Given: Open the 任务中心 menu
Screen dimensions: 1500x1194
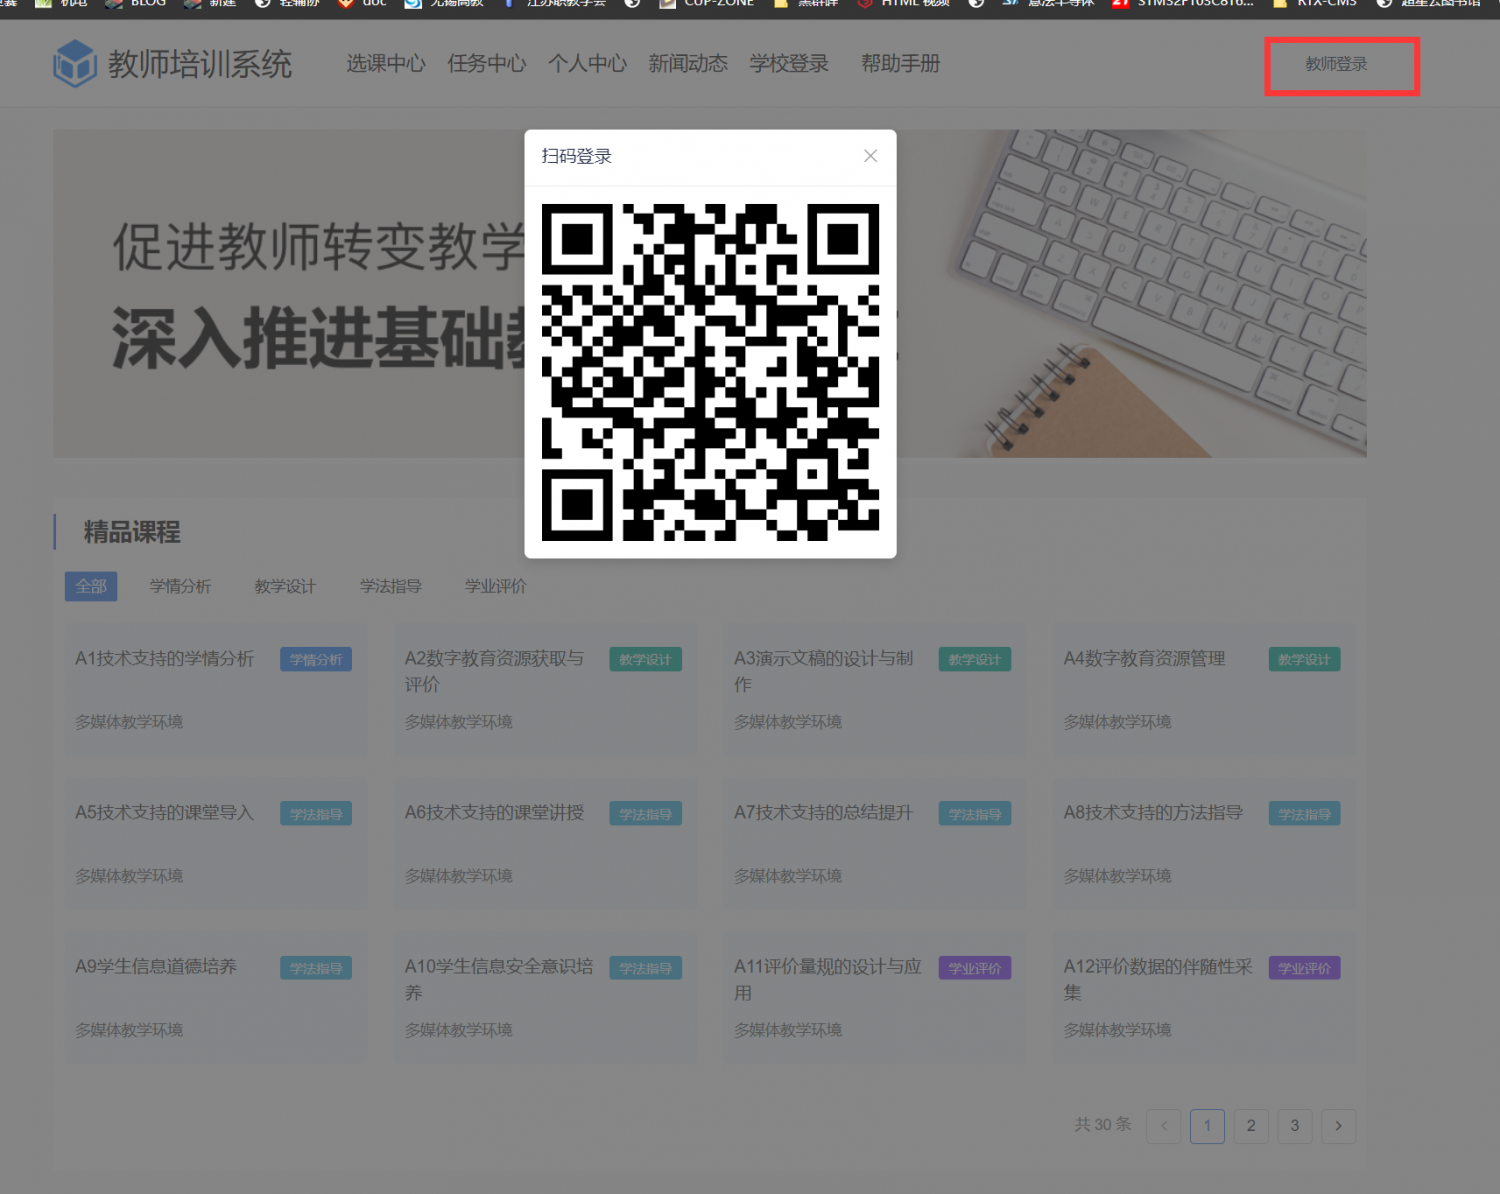Looking at the screenshot, I should (487, 64).
